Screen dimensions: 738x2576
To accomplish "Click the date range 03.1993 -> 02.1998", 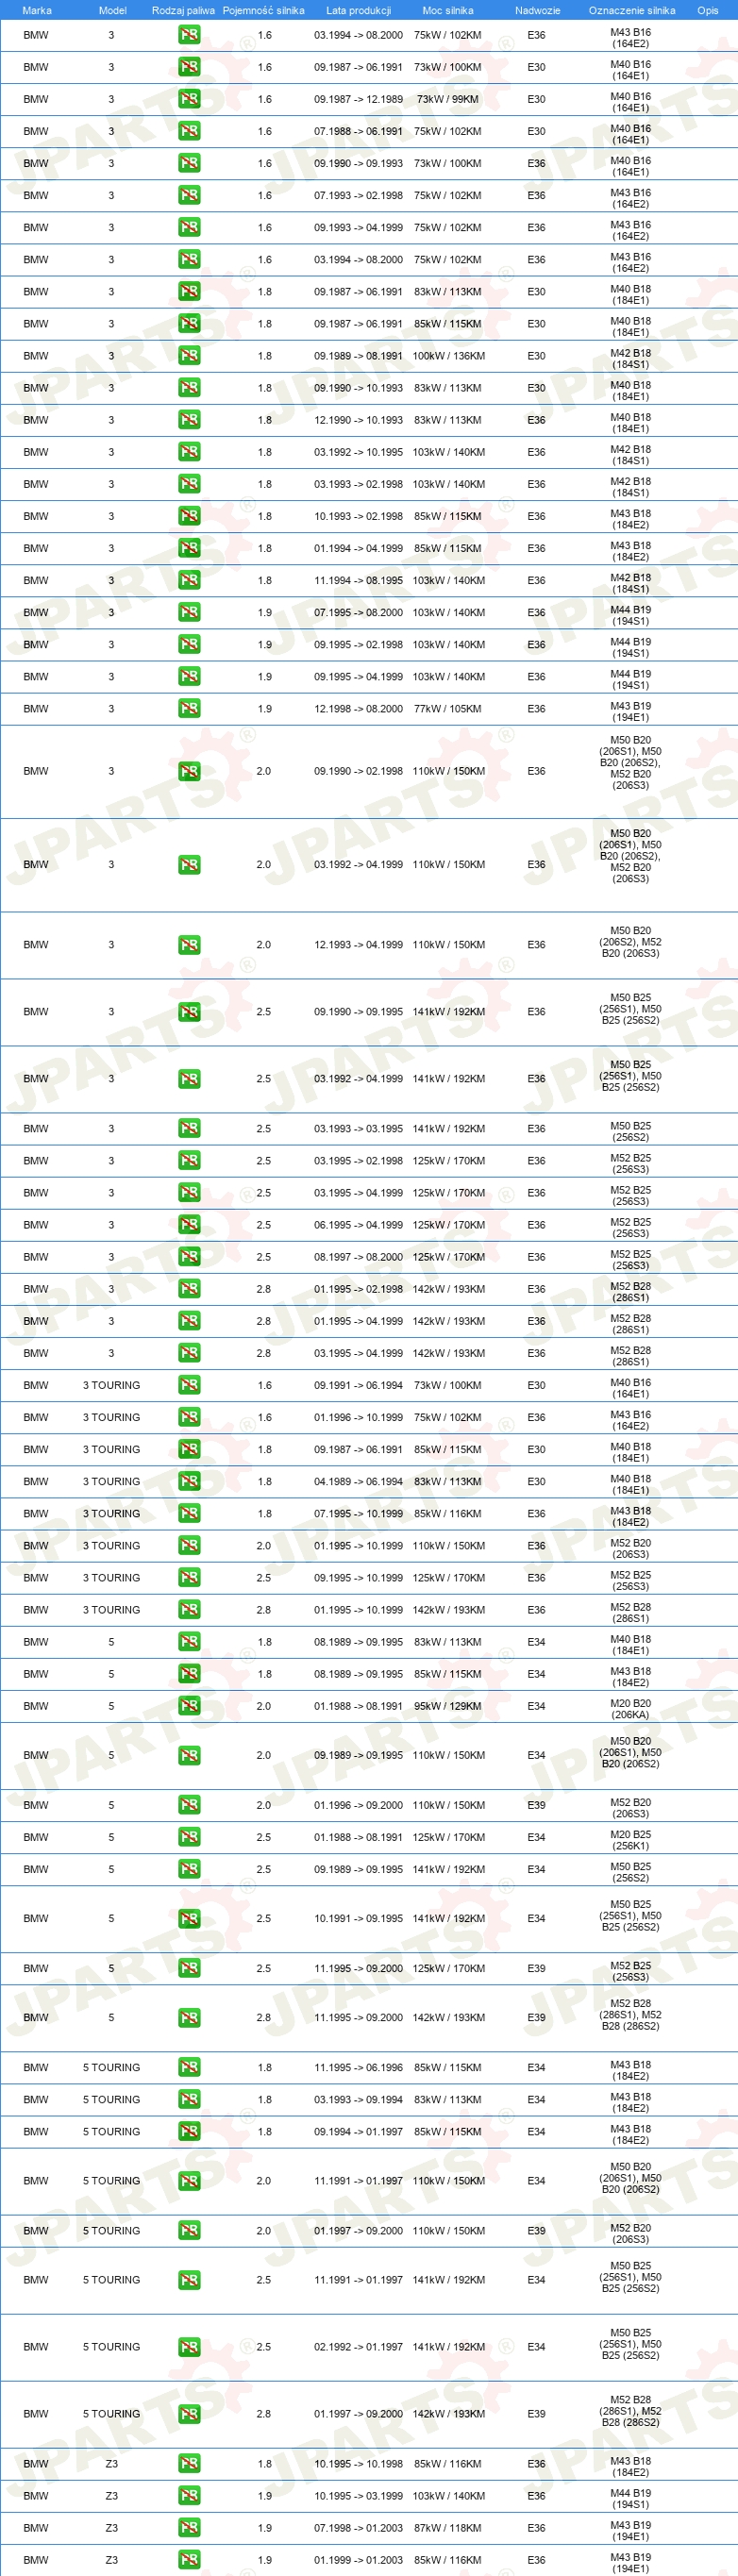I will tap(358, 484).
